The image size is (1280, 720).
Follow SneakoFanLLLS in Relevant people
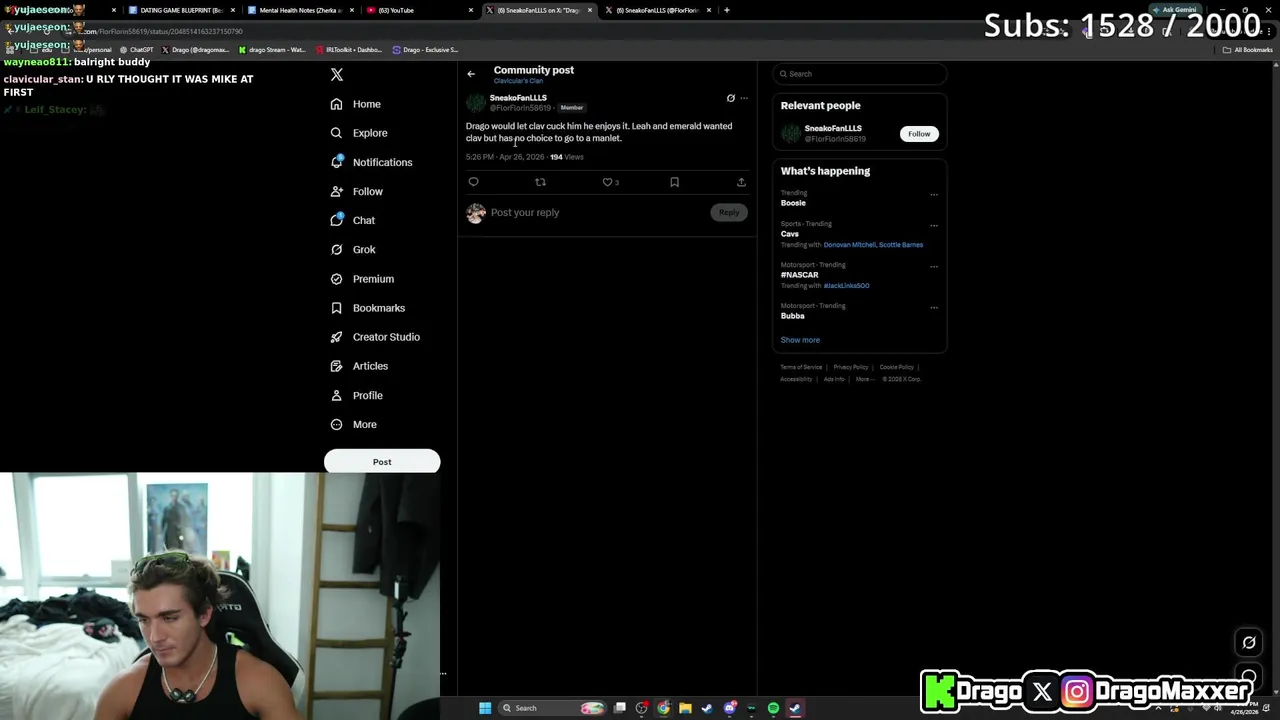[x=919, y=134]
